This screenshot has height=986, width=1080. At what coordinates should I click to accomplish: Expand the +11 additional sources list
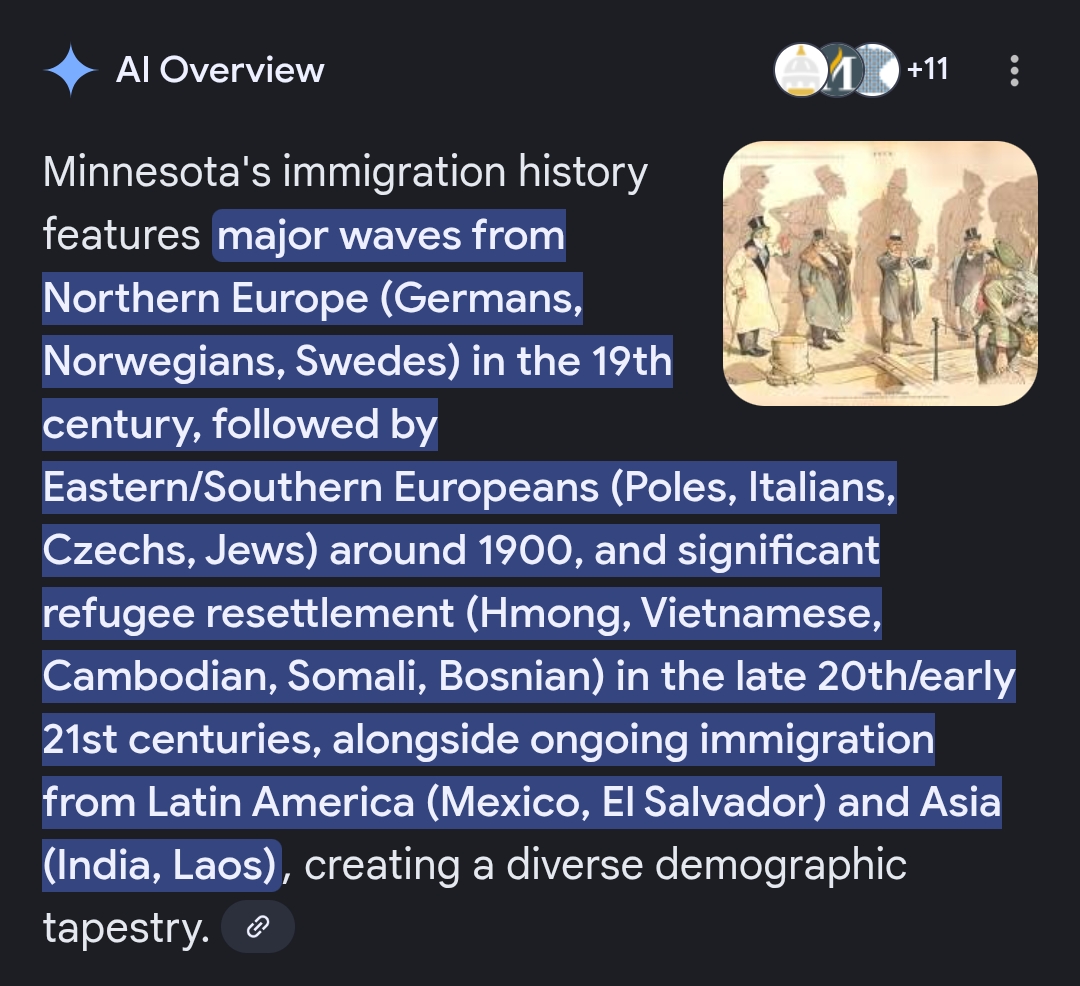pos(927,70)
